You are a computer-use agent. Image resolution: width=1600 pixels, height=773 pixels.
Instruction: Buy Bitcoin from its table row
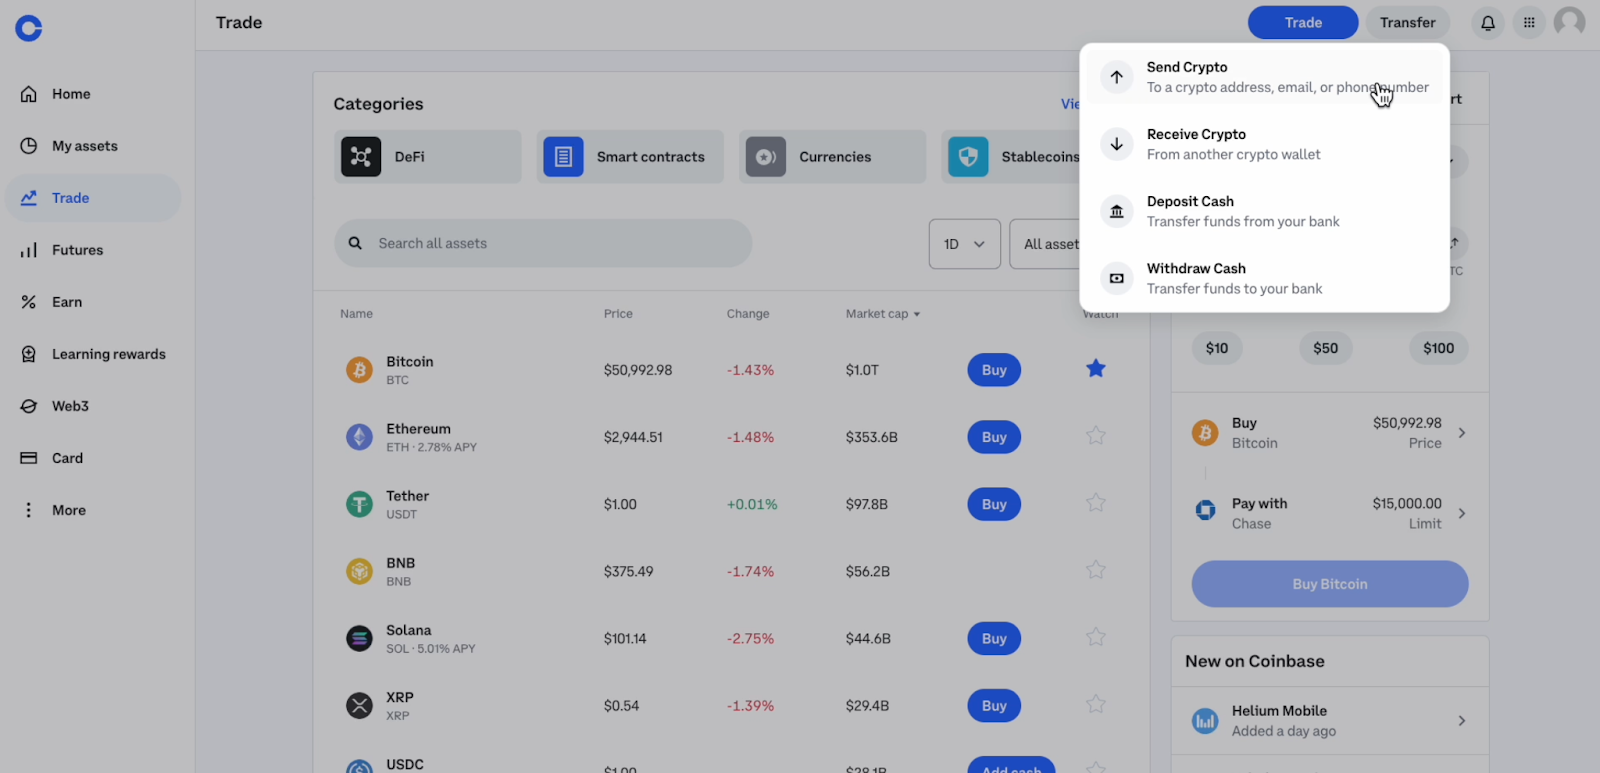(x=994, y=370)
